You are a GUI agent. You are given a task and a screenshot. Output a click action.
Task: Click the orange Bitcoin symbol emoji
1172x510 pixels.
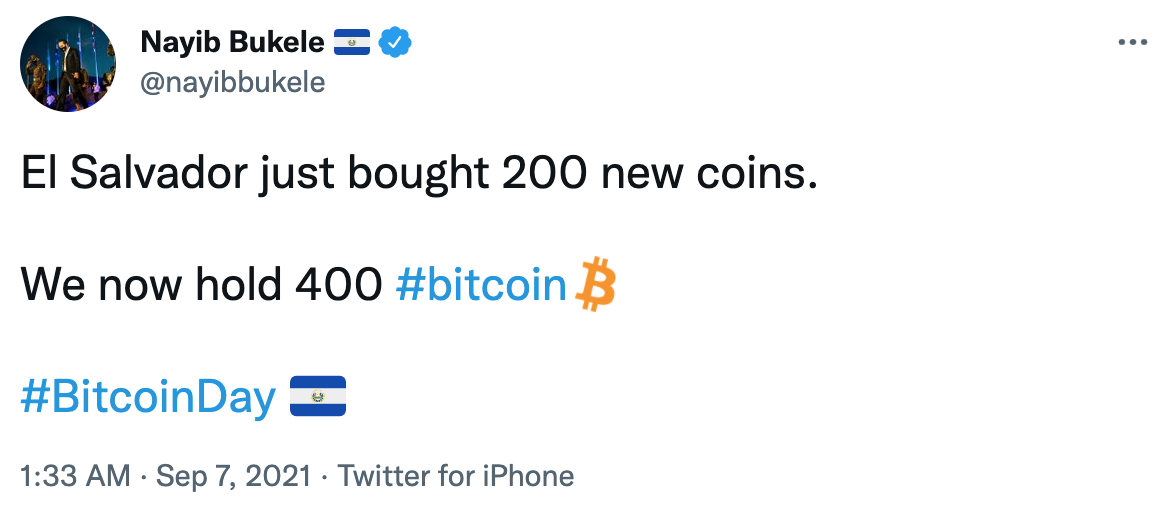pos(597,285)
